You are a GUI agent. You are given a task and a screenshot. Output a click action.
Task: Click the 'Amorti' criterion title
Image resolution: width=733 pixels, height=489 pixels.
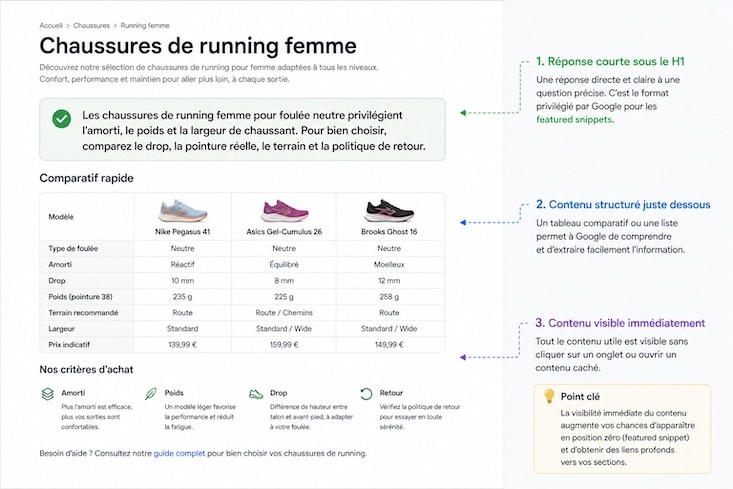(x=73, y=393)
